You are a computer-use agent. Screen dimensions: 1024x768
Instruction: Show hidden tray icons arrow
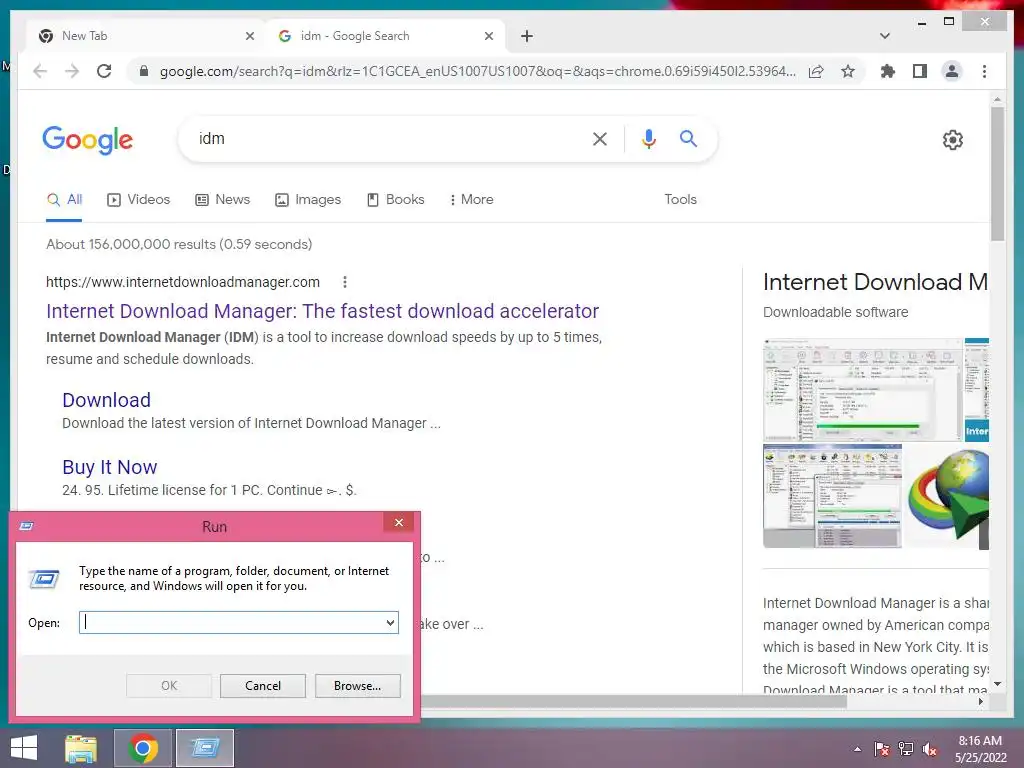coord(857,749)
